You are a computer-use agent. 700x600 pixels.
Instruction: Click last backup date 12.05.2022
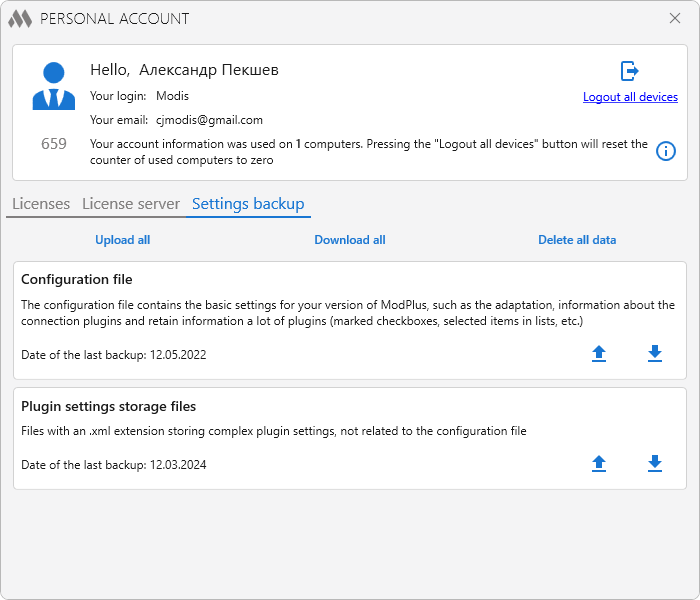click(178, 355)
